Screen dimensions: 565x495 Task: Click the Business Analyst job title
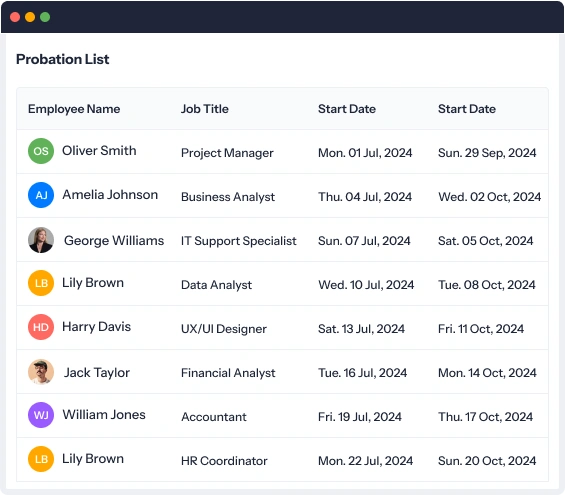tap(228, 197)
